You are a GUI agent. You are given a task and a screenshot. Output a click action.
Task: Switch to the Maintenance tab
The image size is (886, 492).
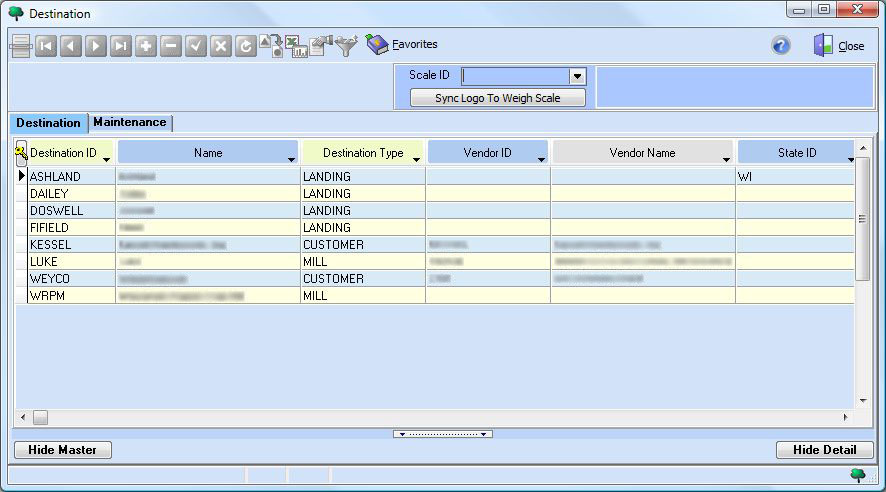(130, 122)
